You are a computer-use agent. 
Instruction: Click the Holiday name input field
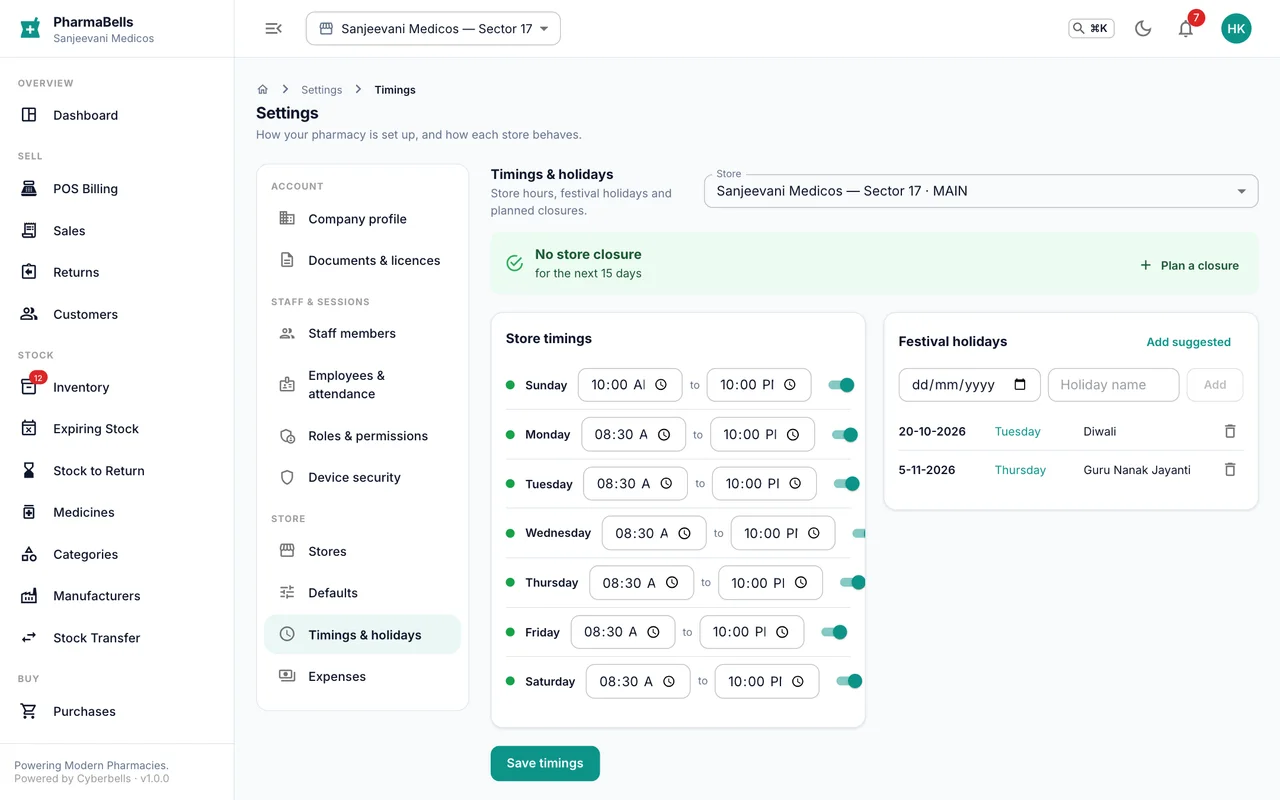coord(1113,385)
